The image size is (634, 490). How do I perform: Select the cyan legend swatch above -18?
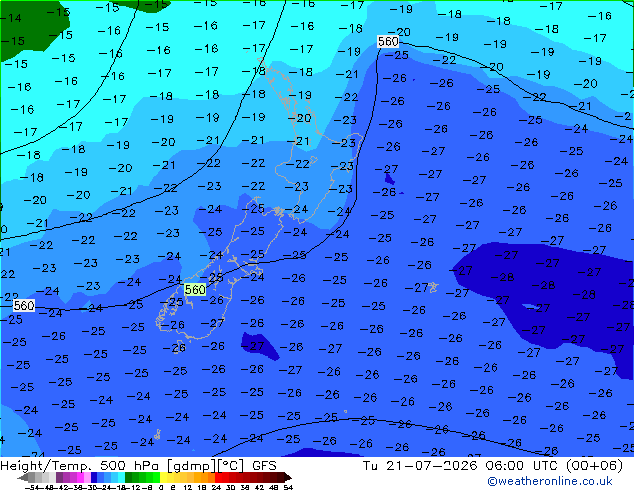(121, 477)
